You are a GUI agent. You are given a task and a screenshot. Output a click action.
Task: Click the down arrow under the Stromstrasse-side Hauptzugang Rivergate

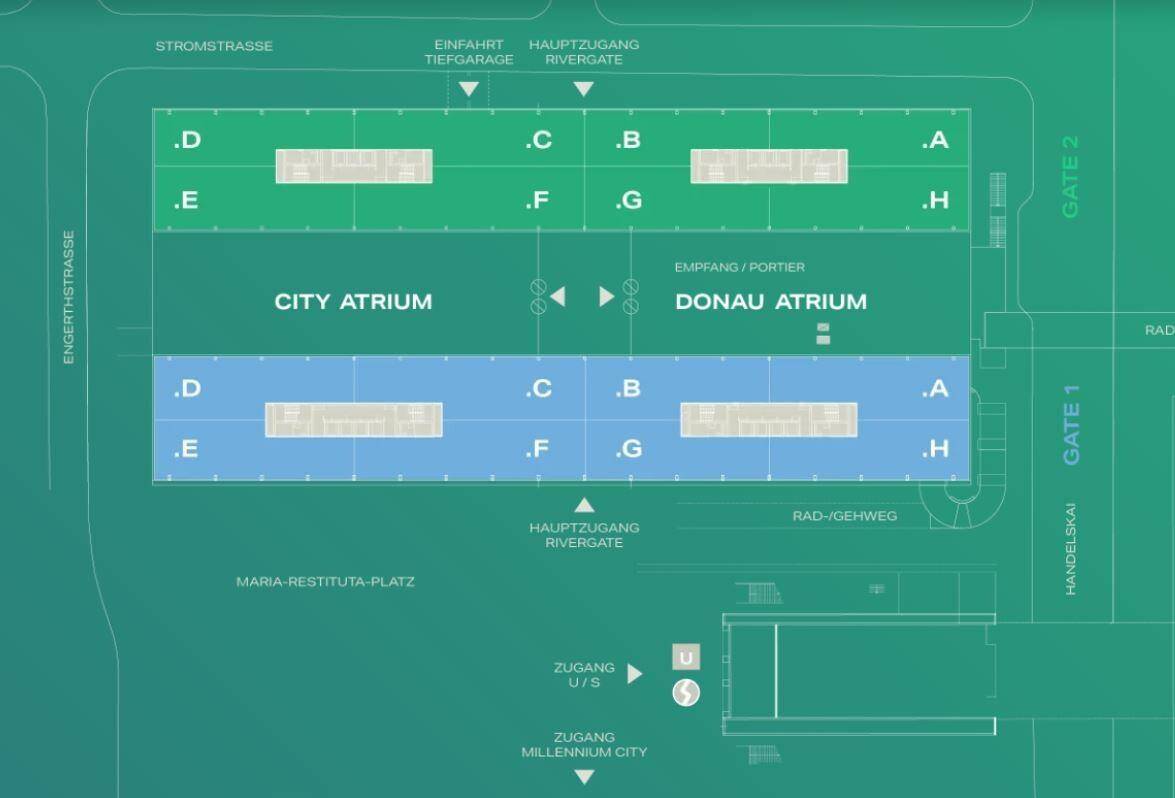[x=584, y=89]
